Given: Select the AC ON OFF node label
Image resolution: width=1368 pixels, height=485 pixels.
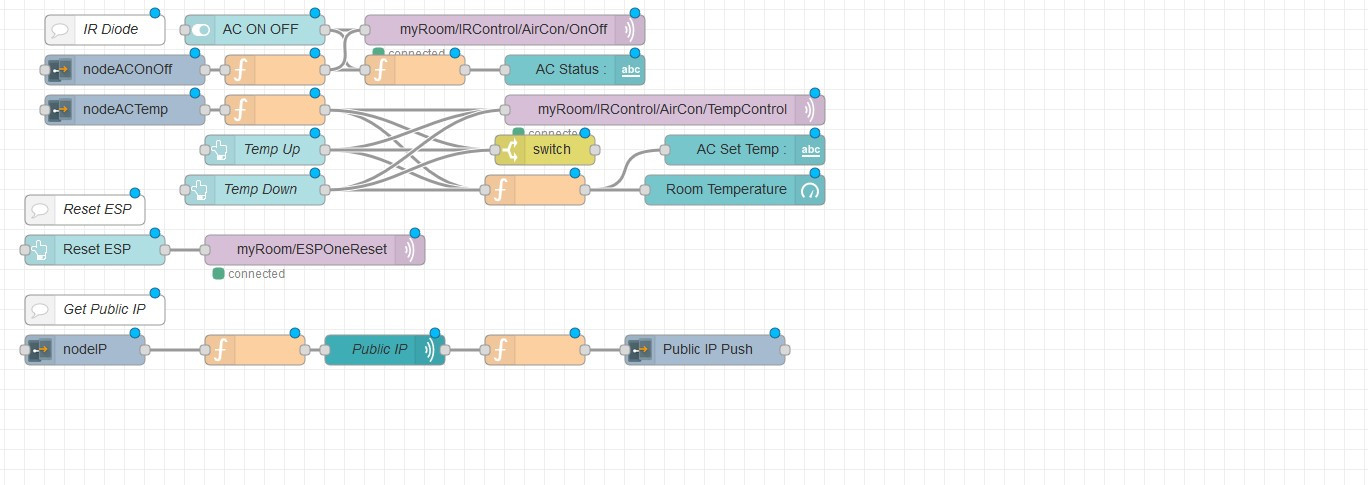Looking at the screenshot, I should (x=260, y=29).
